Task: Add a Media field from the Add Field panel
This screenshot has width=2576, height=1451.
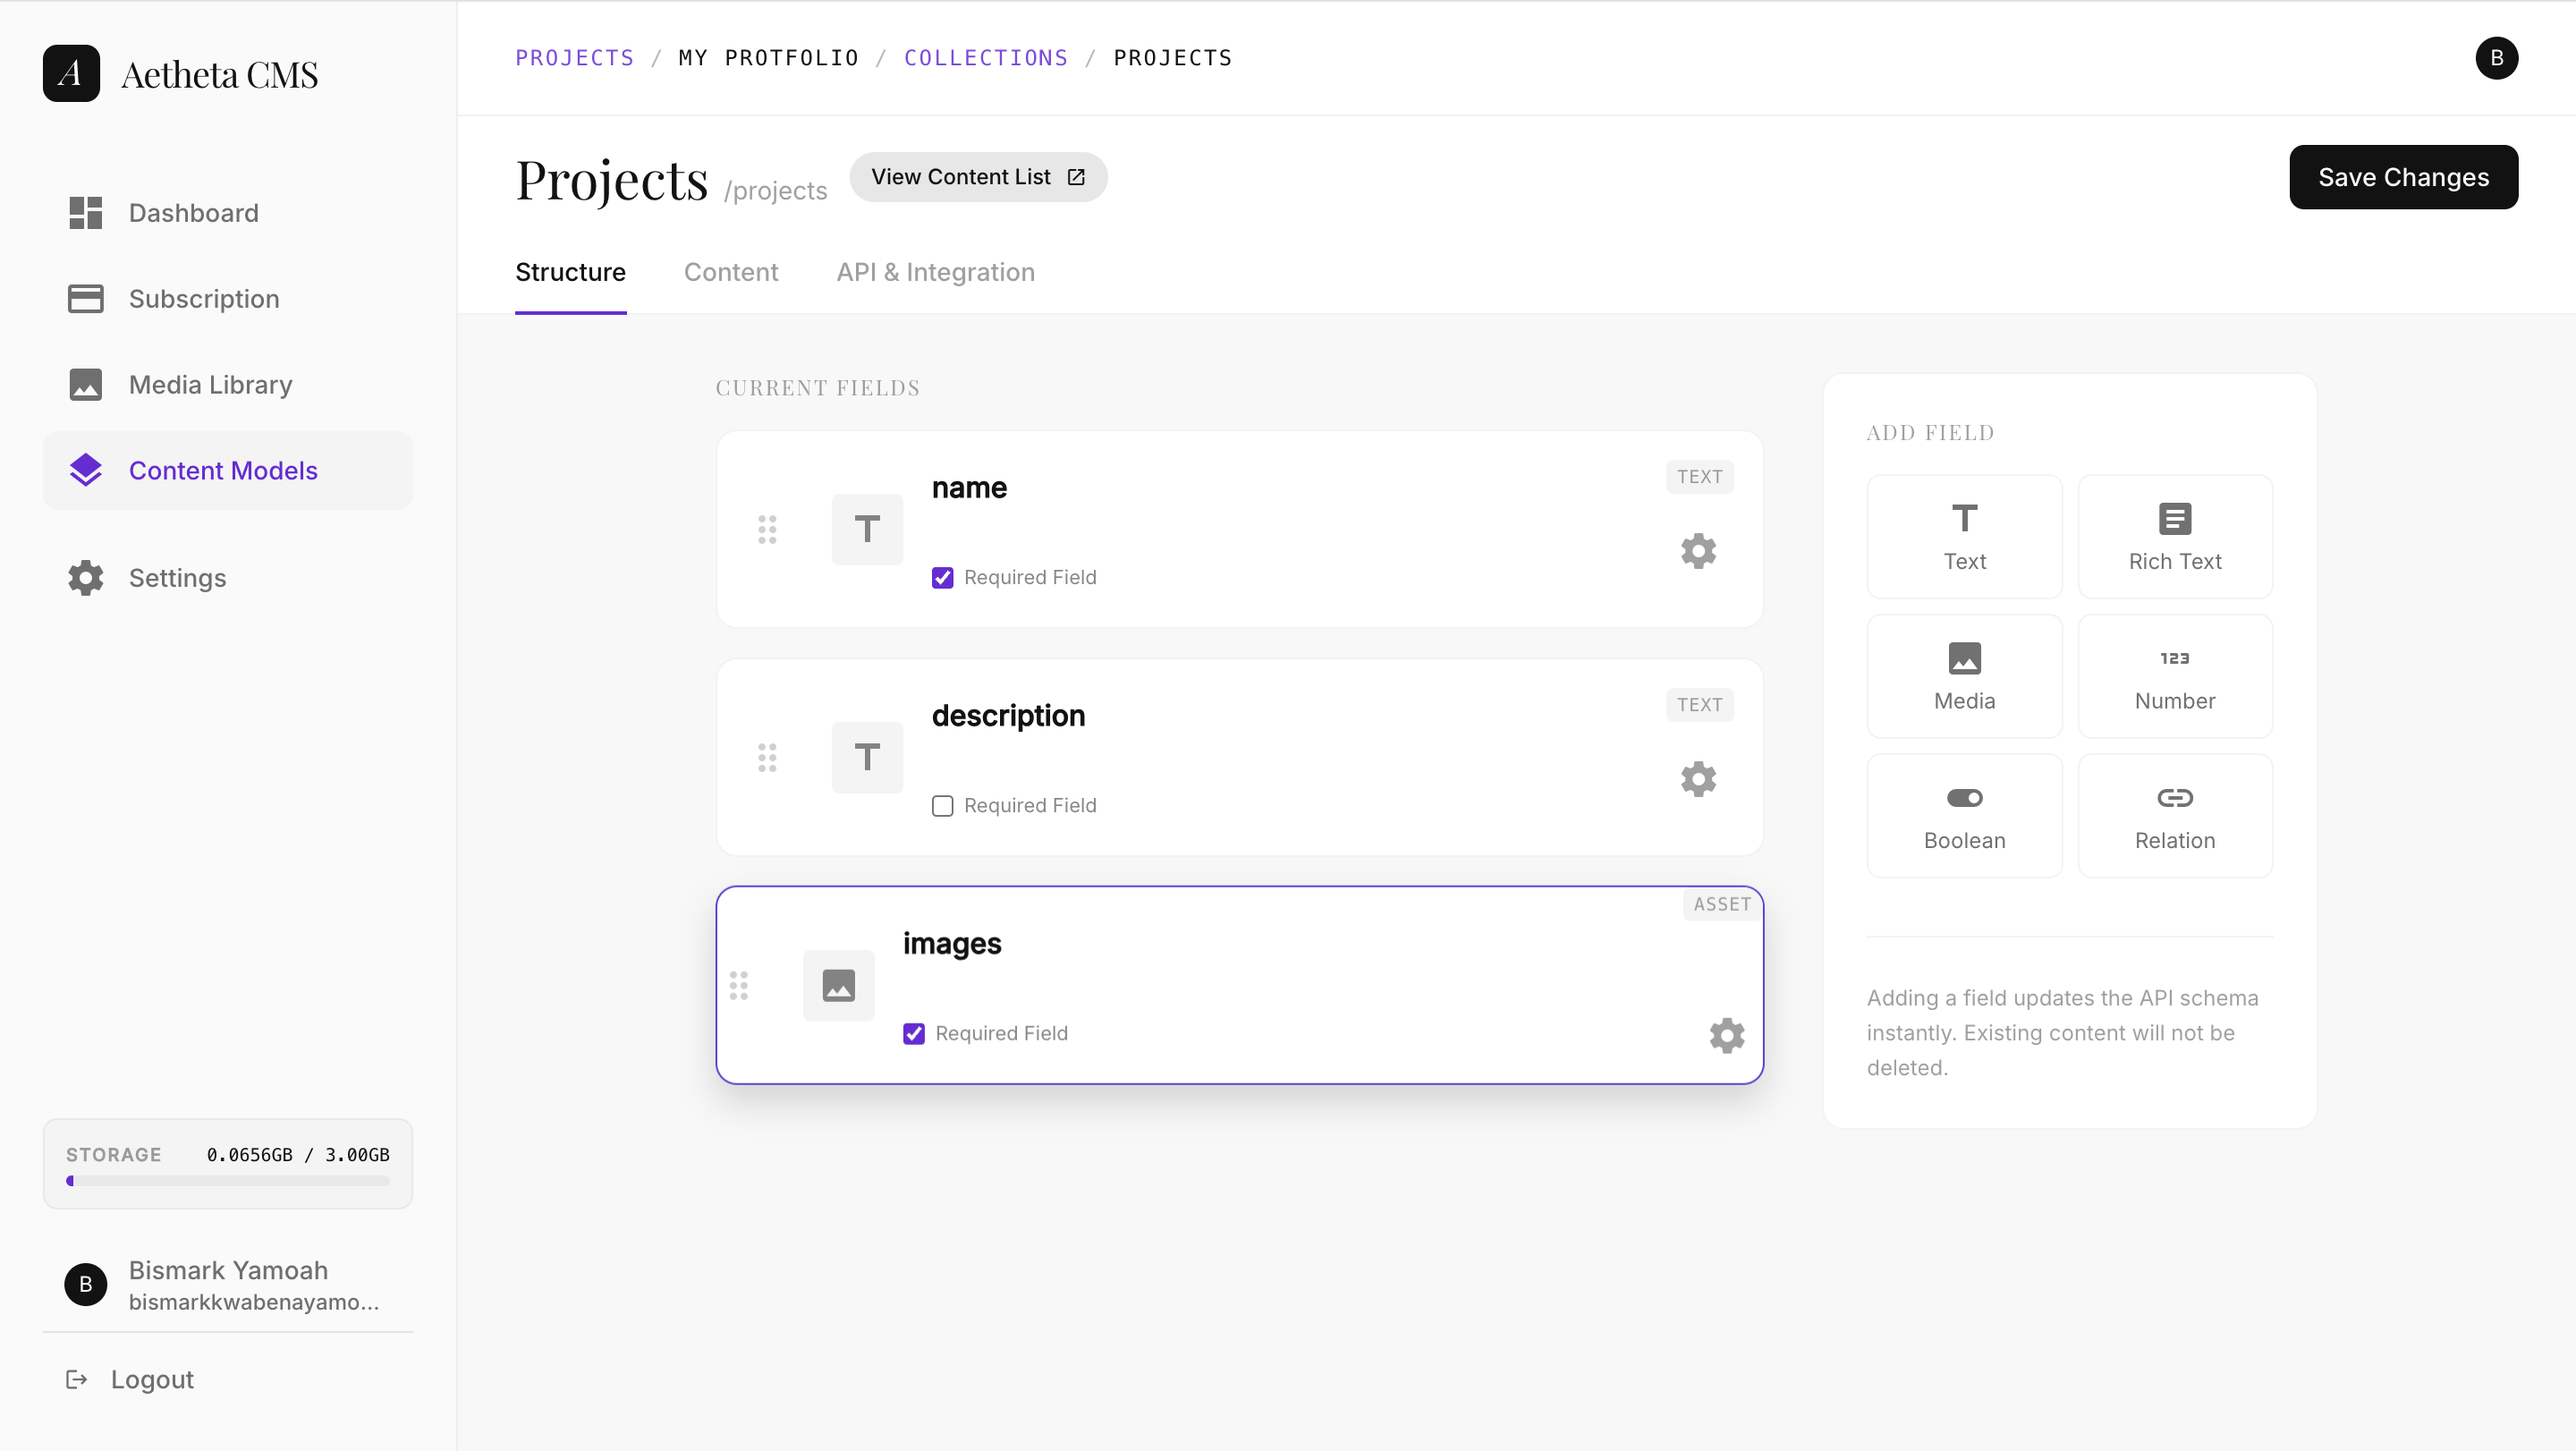Action: click(1963, 676)
